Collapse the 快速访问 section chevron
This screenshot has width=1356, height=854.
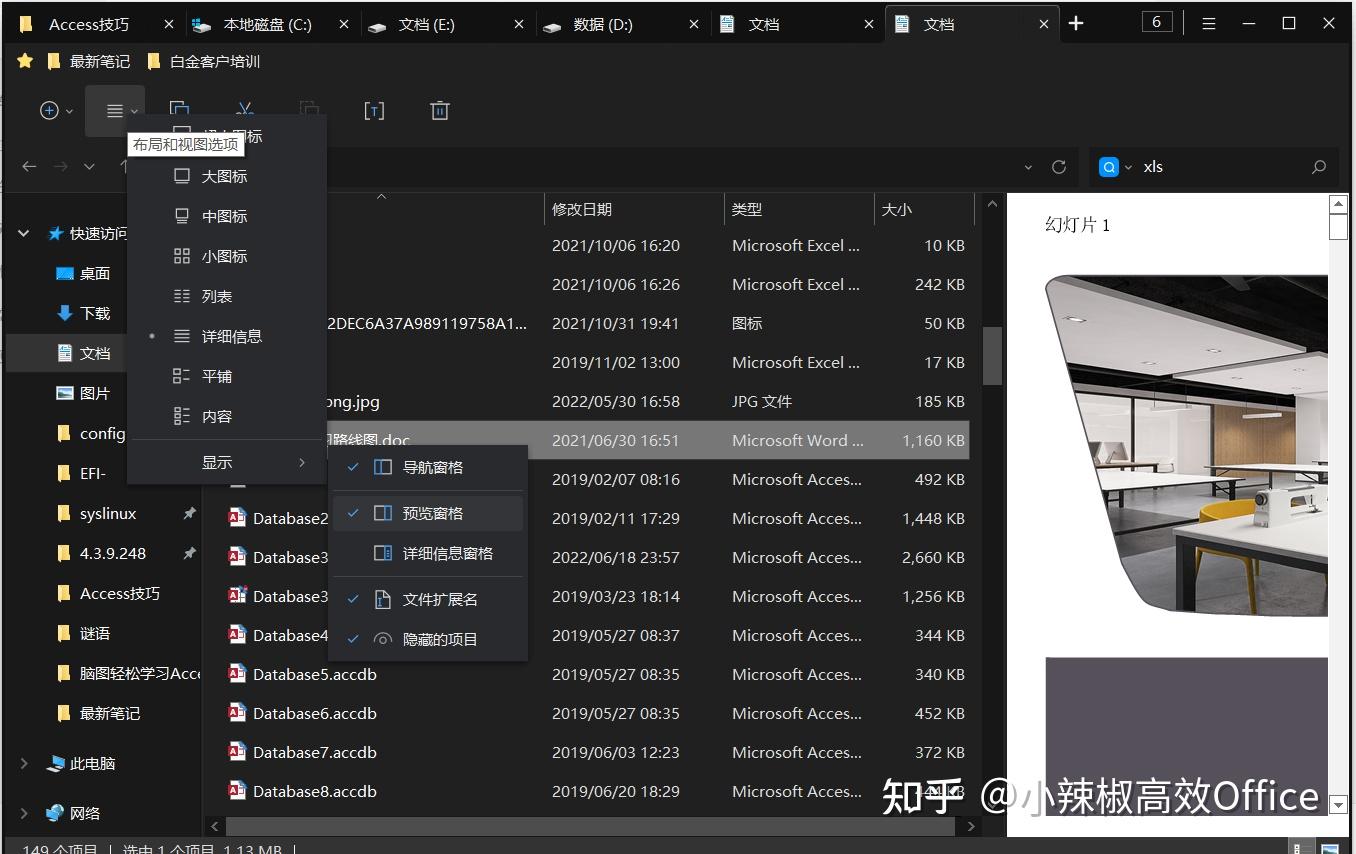click(23, 232)
